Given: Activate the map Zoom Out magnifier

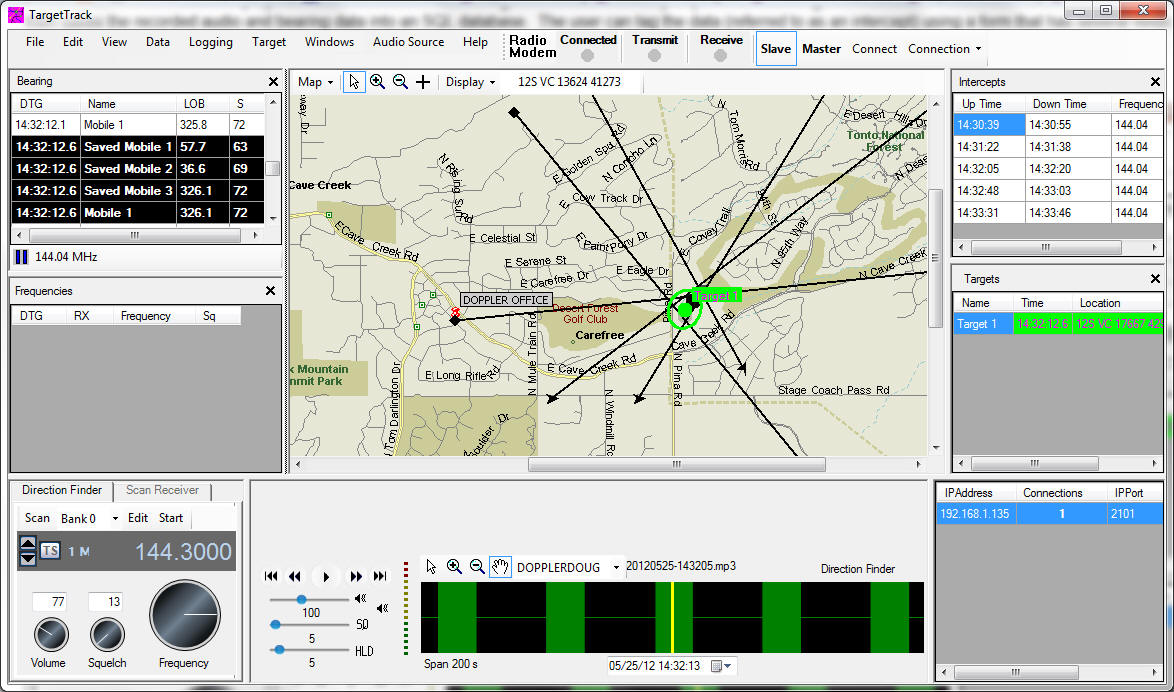Looking at the screenshot, I should click(x=398, y=81).
